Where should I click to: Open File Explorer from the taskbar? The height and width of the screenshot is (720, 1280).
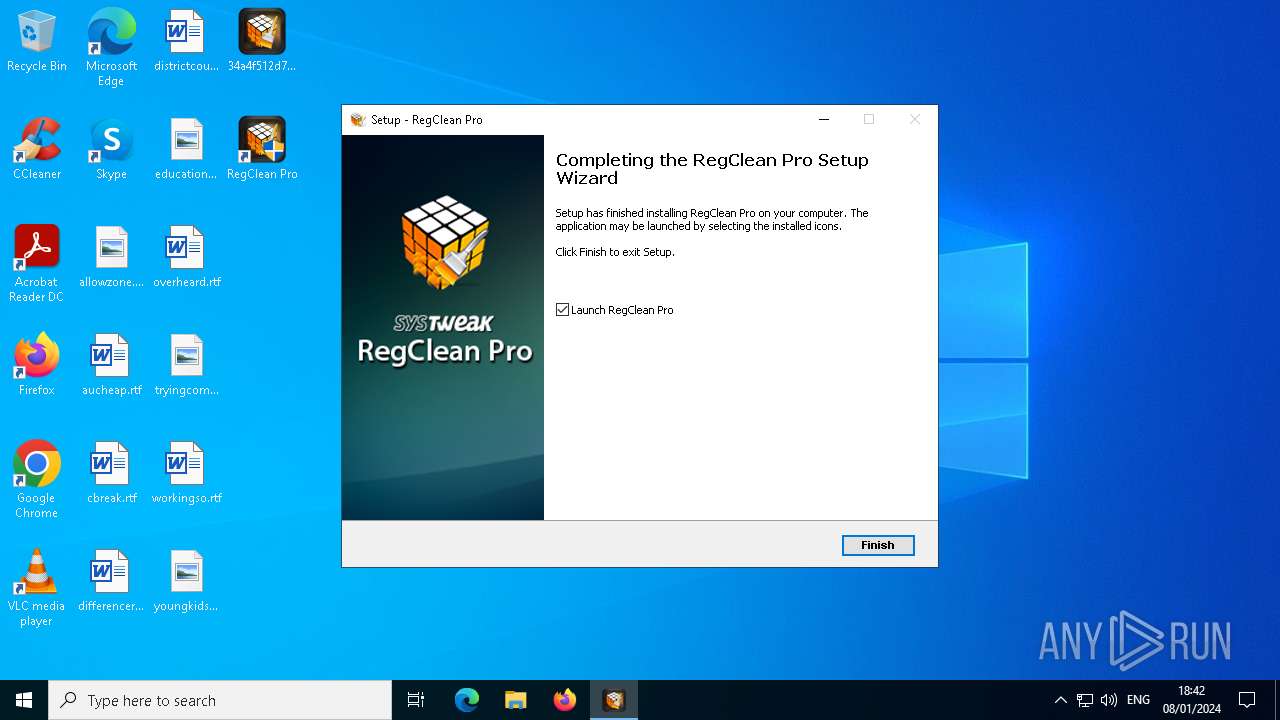pyautogui.click(x=516, y=700)
